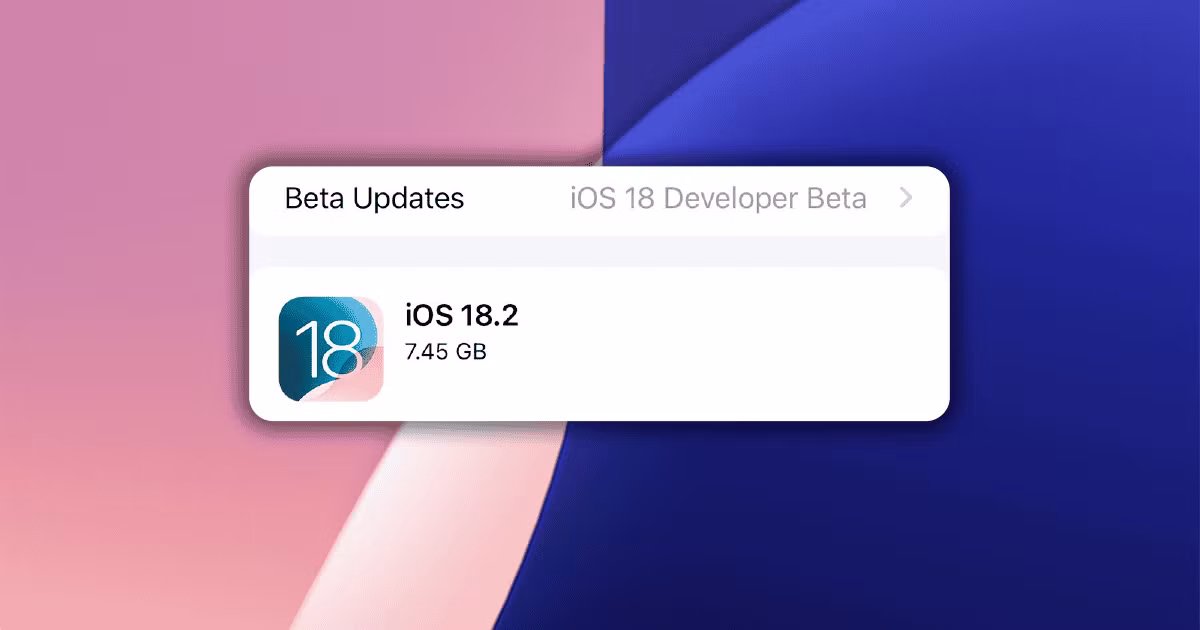Click the Beta Updates label text
The height and width of the screenshot is (630, 1200).
point(374,199)
